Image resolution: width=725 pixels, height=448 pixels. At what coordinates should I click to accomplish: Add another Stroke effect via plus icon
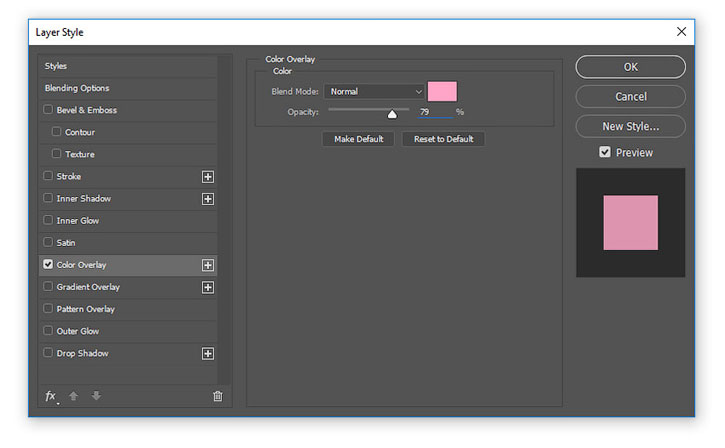(208, 177)
